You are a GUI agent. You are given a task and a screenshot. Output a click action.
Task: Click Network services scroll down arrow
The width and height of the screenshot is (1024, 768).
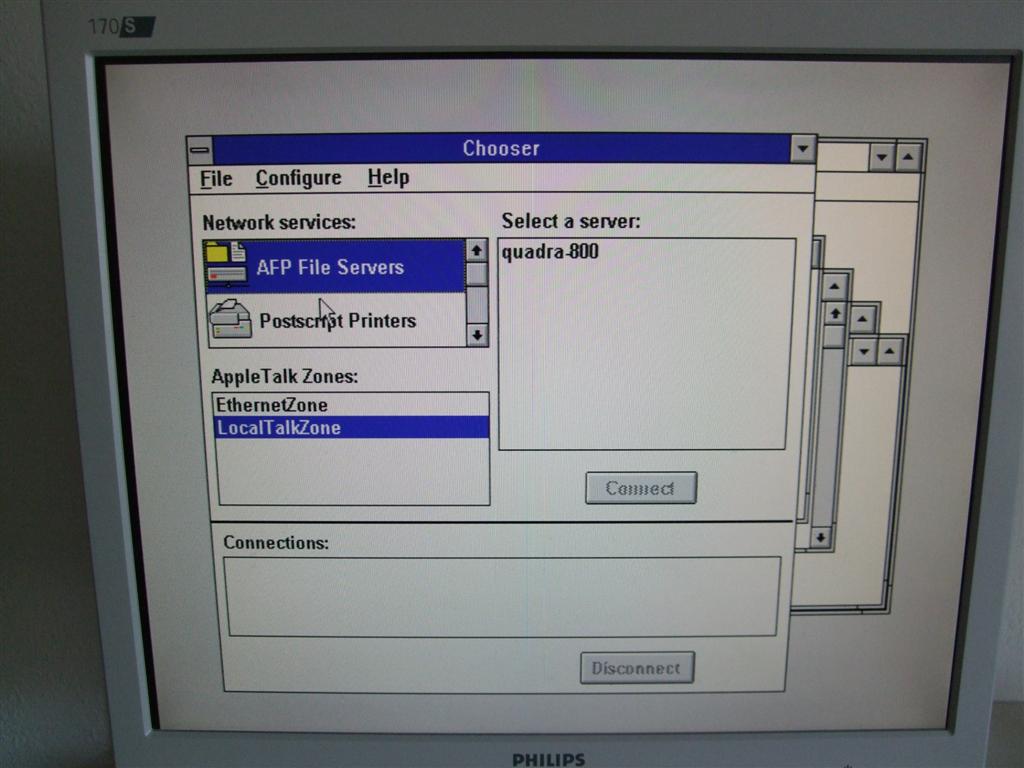(x=477, y=335)
